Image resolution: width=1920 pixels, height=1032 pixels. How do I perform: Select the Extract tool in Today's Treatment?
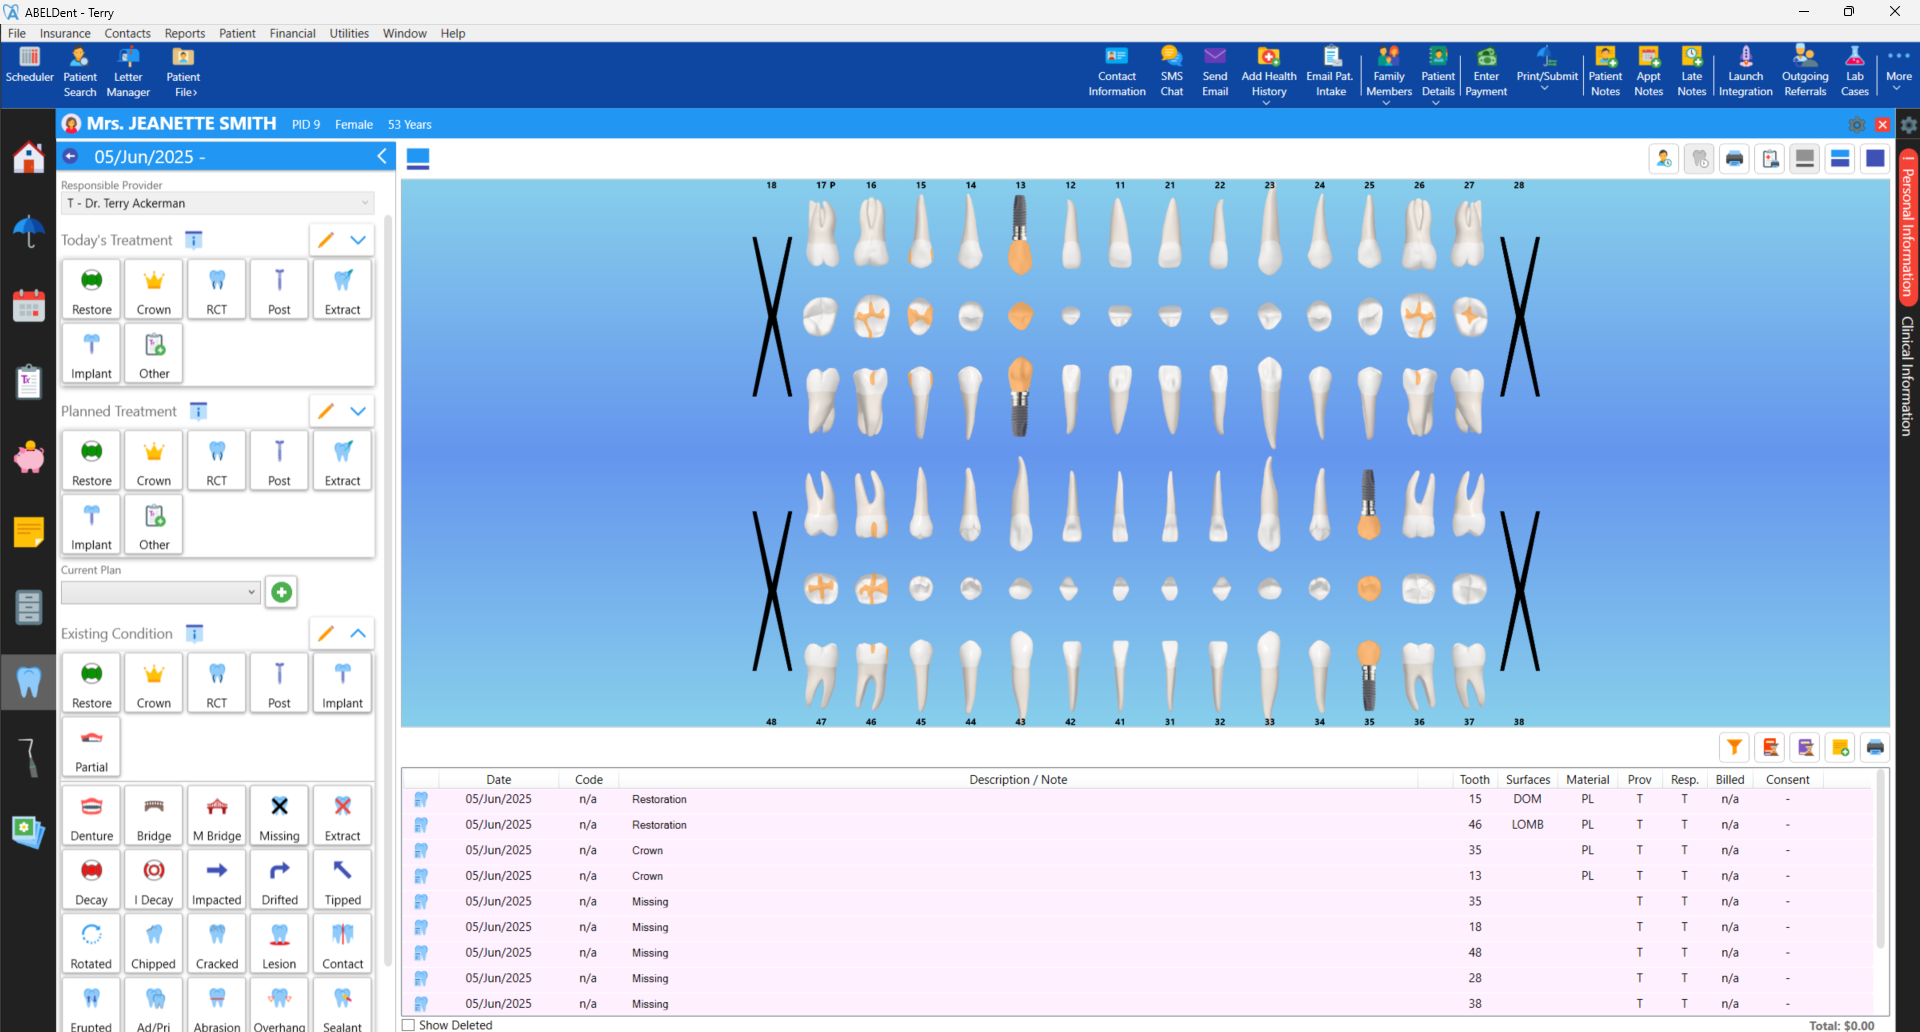point(342,289)
